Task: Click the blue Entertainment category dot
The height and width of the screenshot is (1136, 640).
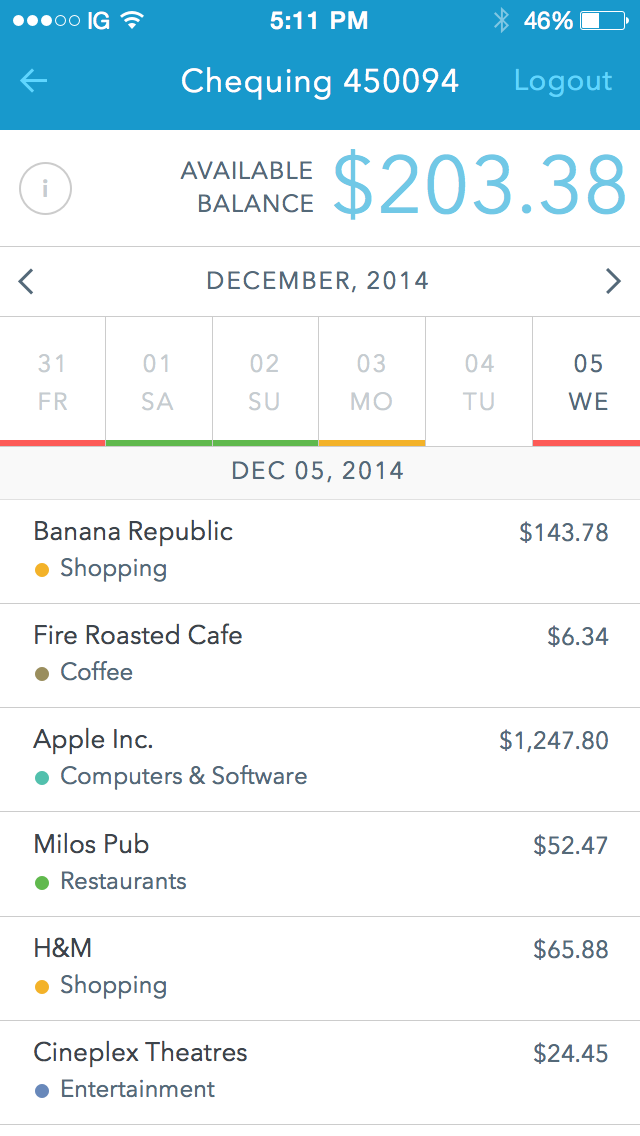Action: [x=42, y=1090]
